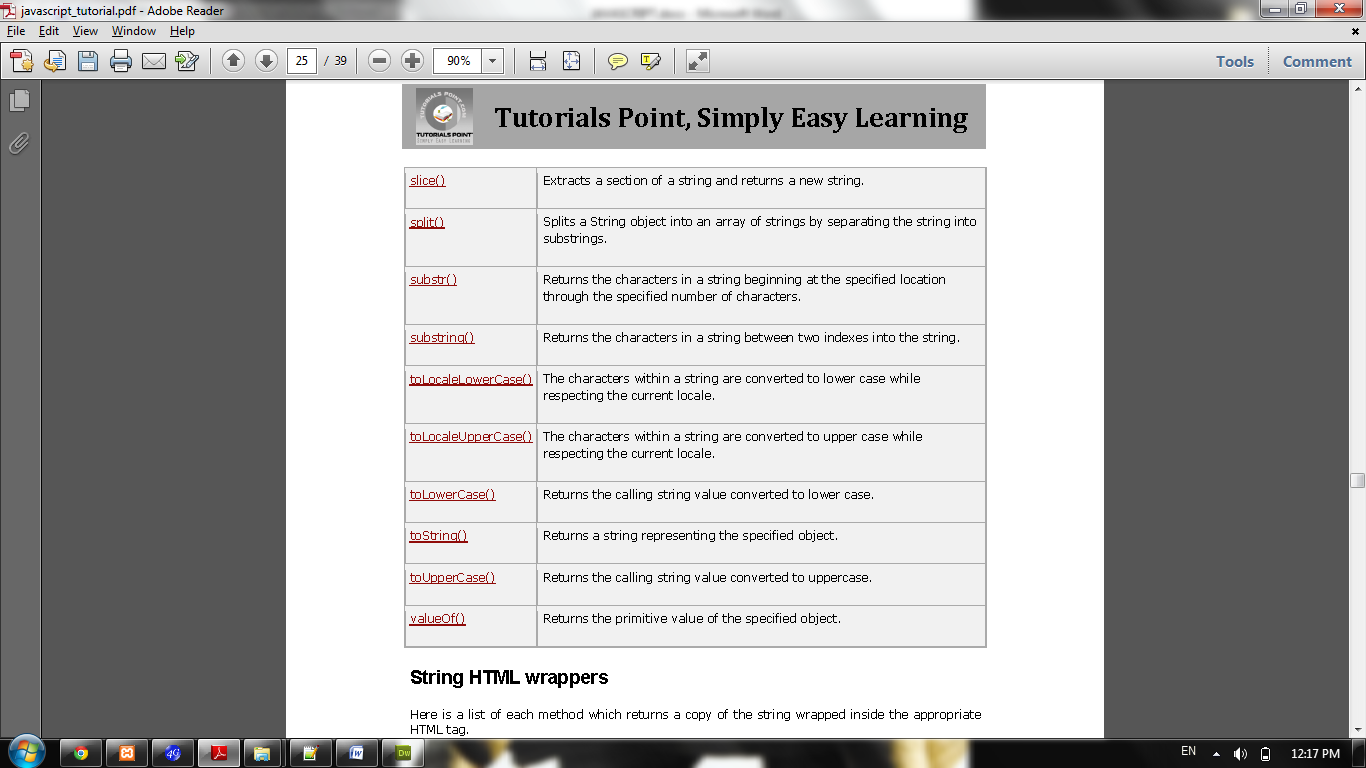
Task: Click the EN language indicator
Action: coord(1188,751)
